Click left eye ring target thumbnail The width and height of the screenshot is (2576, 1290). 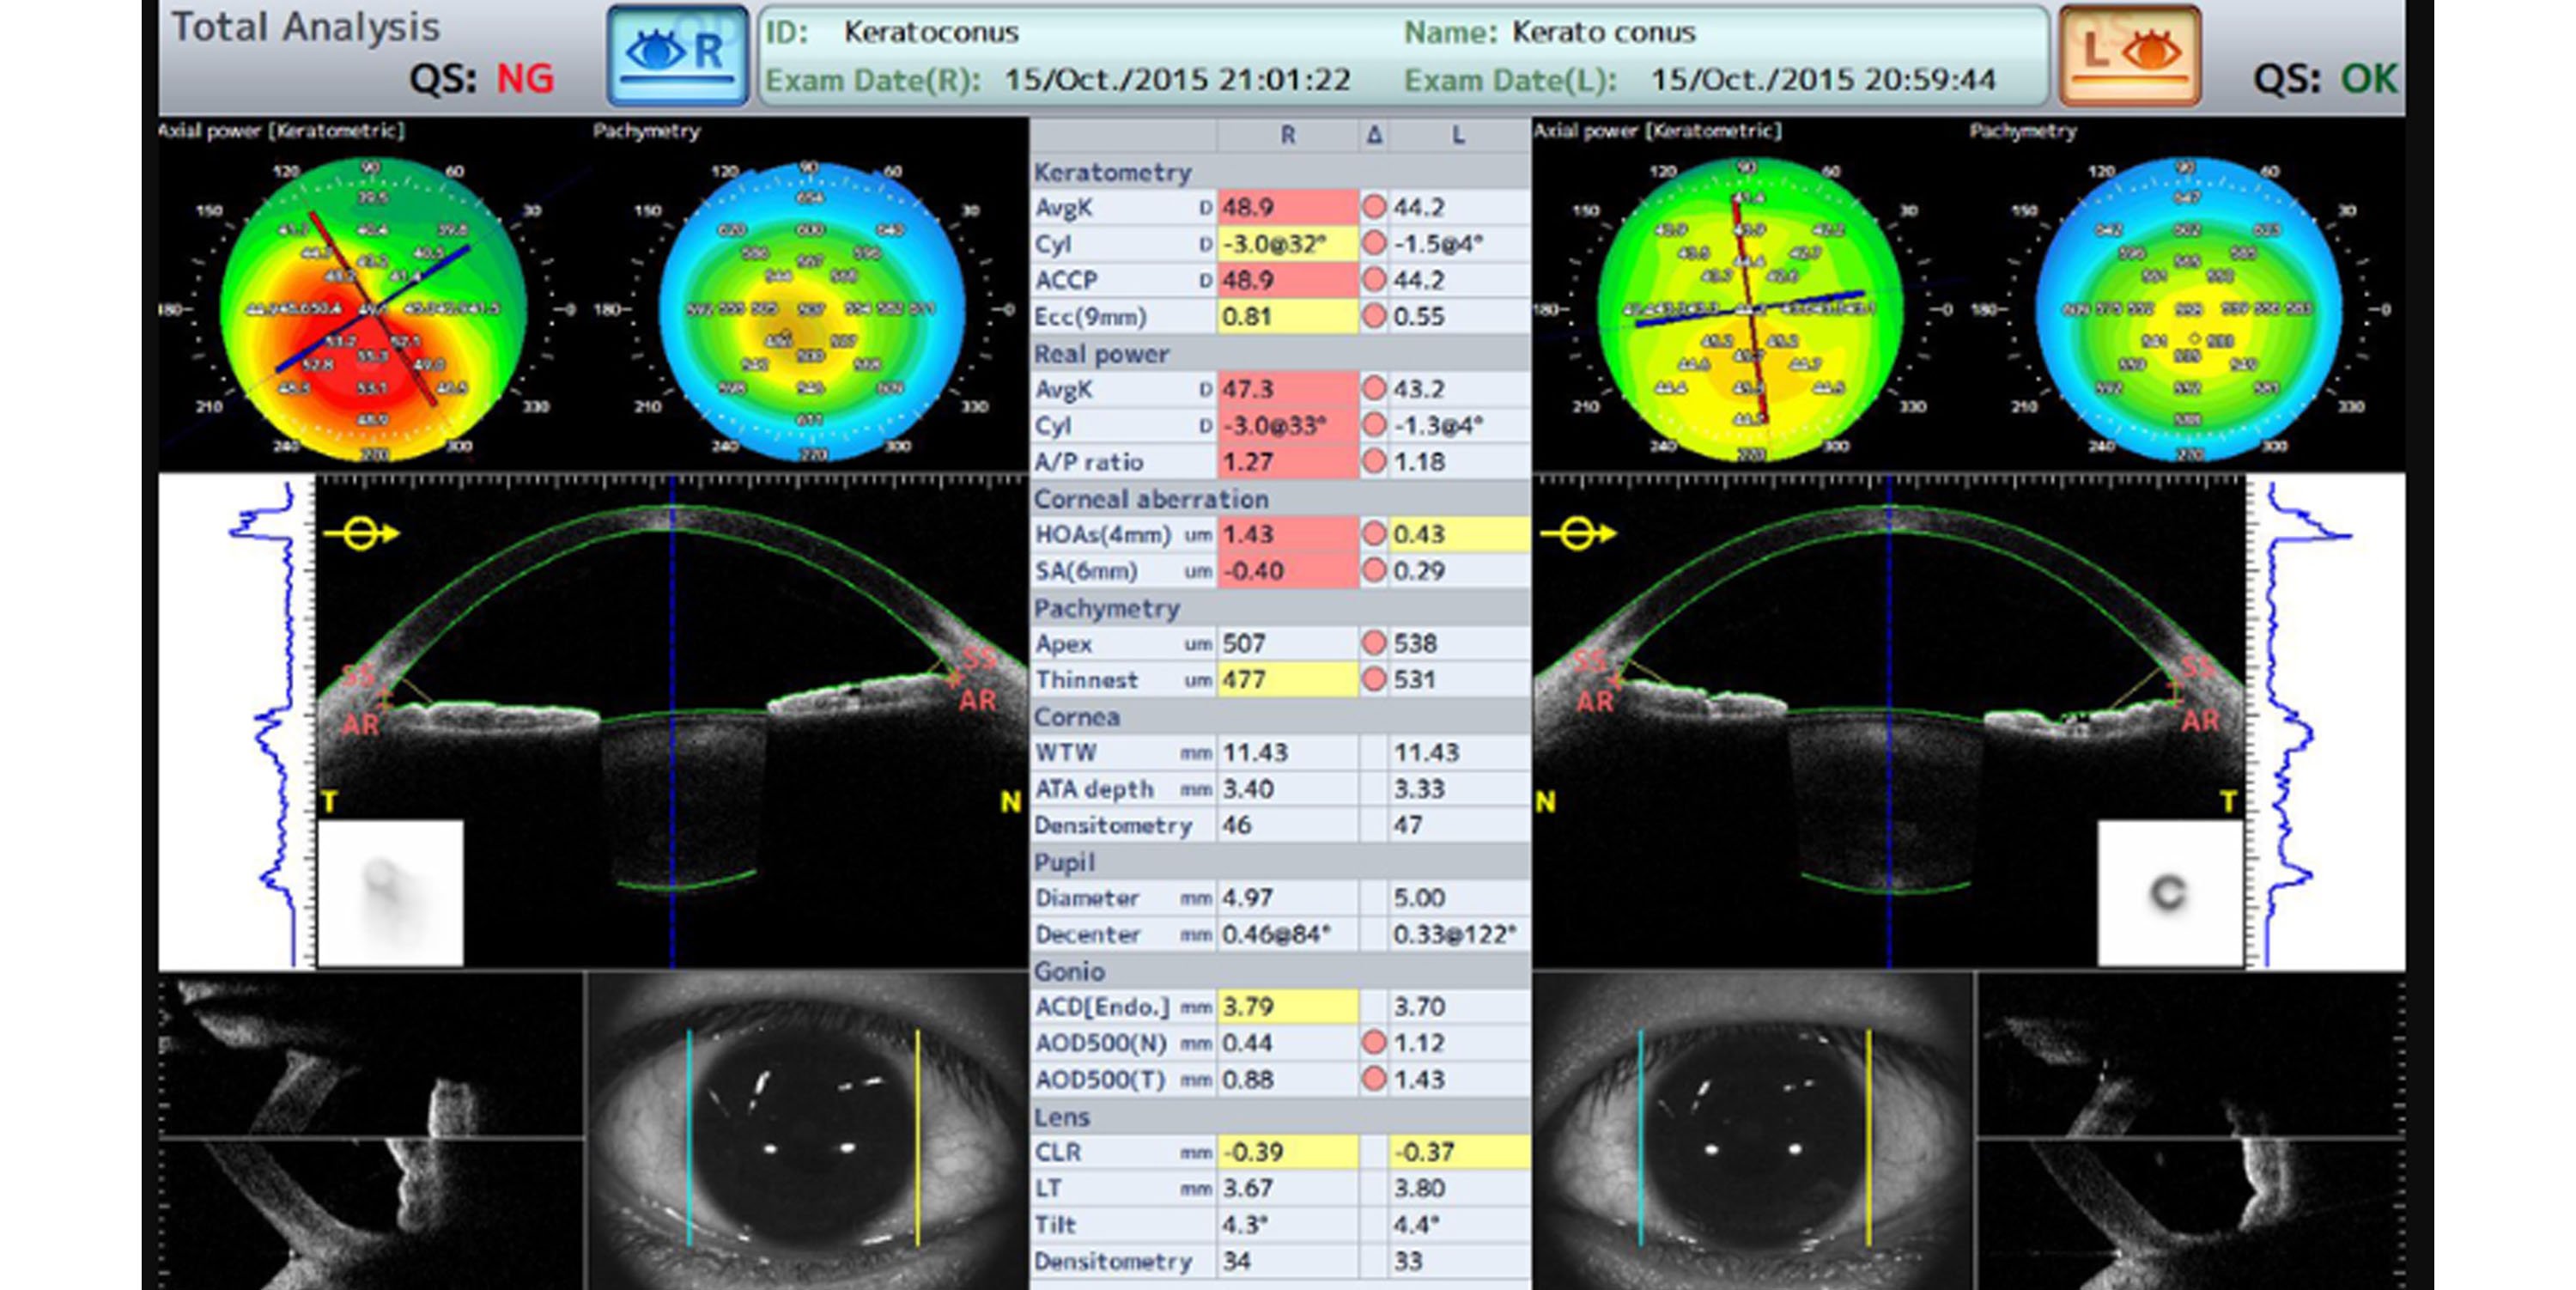(2169, 893)
